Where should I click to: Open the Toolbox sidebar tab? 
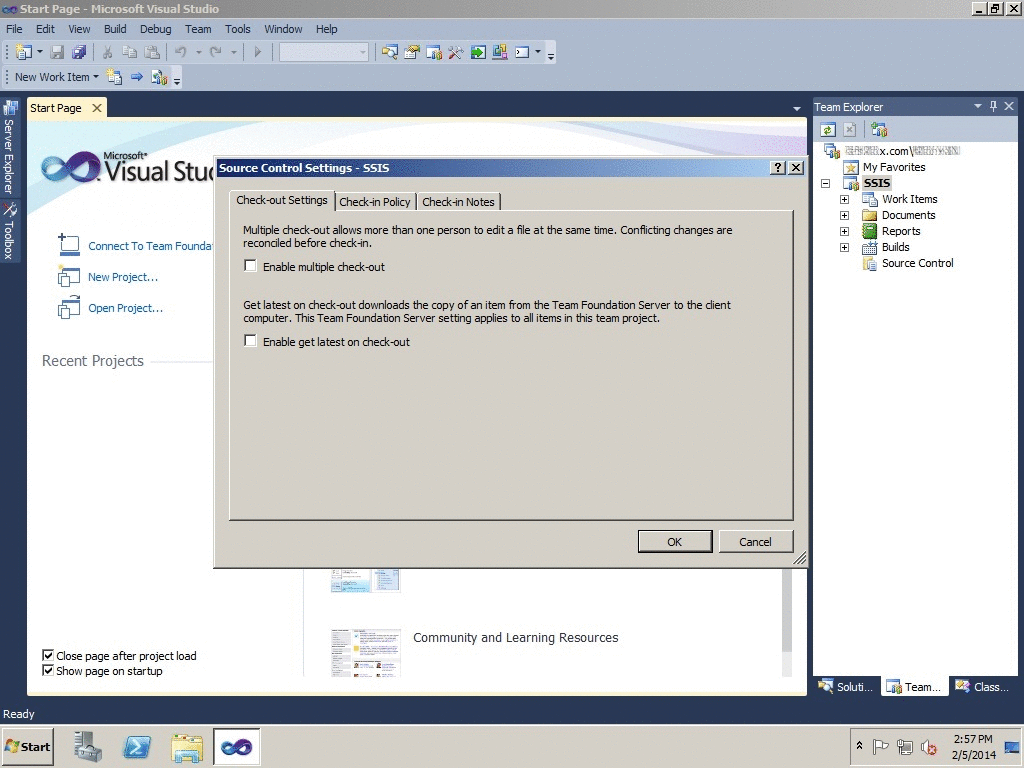pyautogui.click(x=9, y=231)
